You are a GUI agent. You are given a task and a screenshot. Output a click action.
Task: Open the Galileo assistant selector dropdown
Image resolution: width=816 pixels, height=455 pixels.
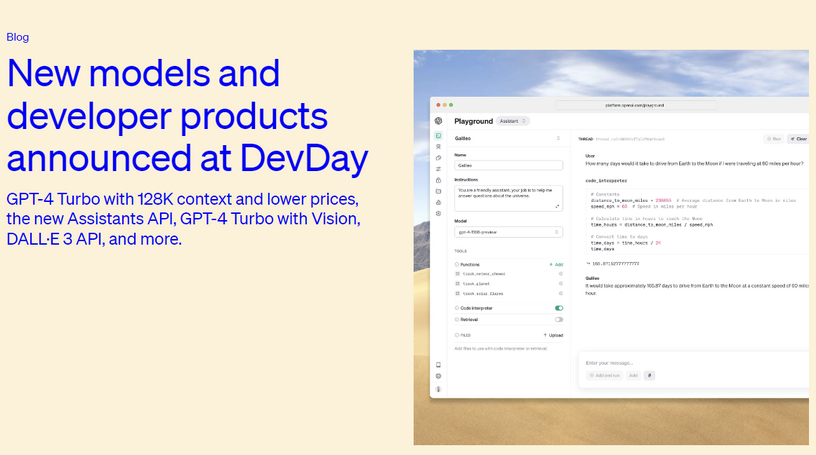click(x=508, y=138)
